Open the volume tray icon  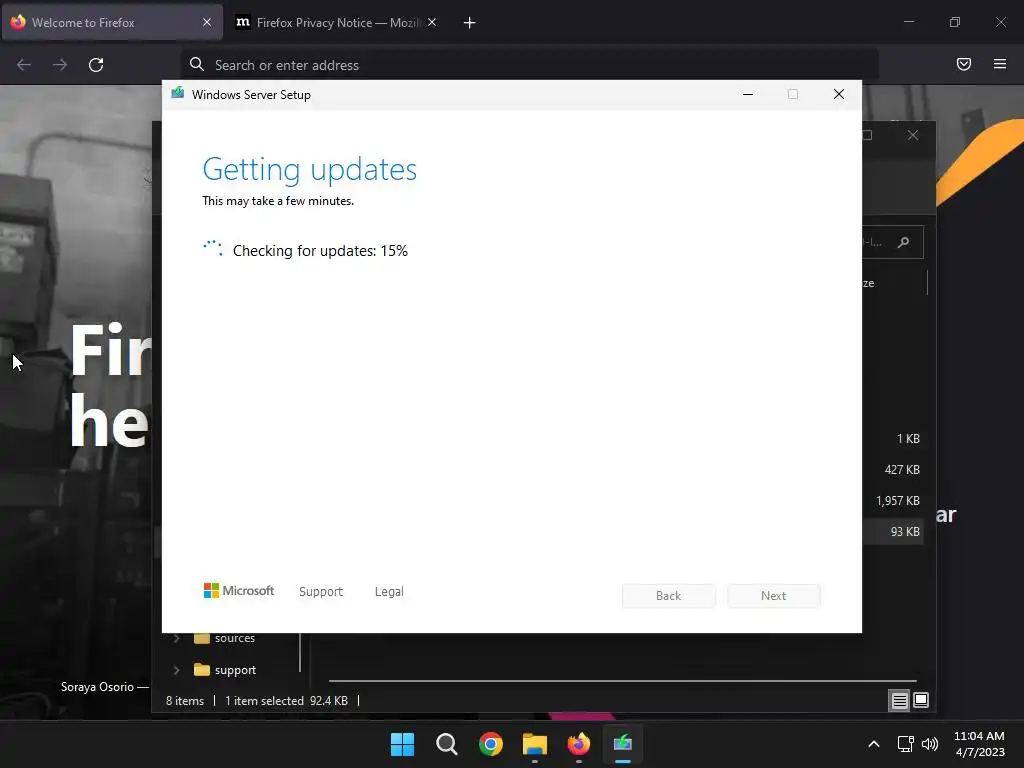(930, 744)
